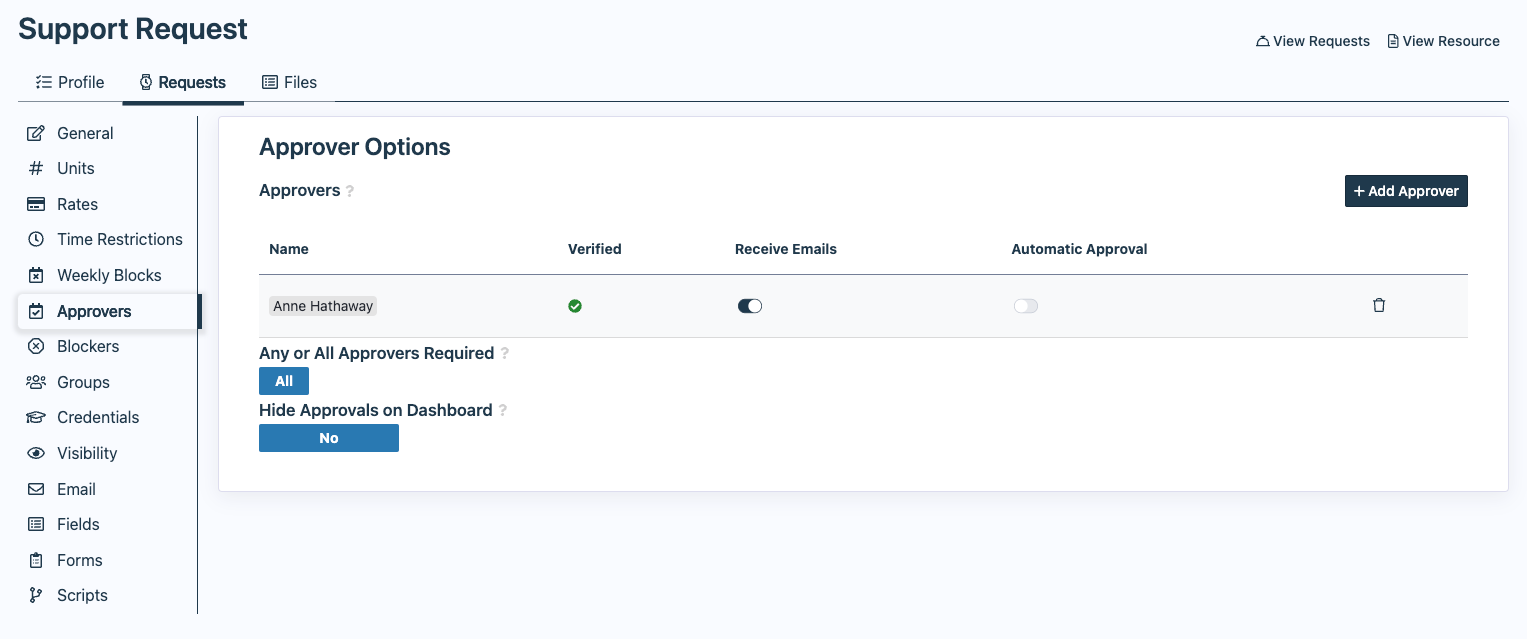Open the View Requests link
The image size is (1527, 639).
tap(1313, 41)
